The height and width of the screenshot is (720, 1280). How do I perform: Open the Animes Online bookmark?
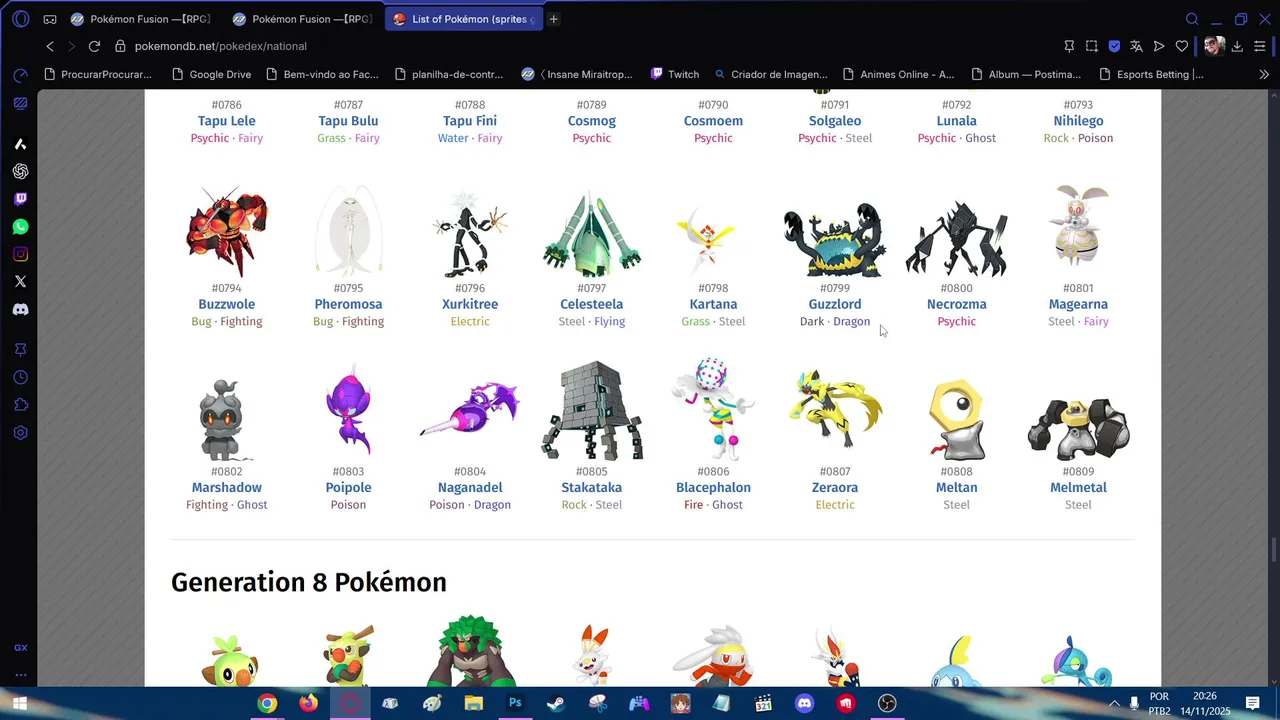(x=899, y=74)
